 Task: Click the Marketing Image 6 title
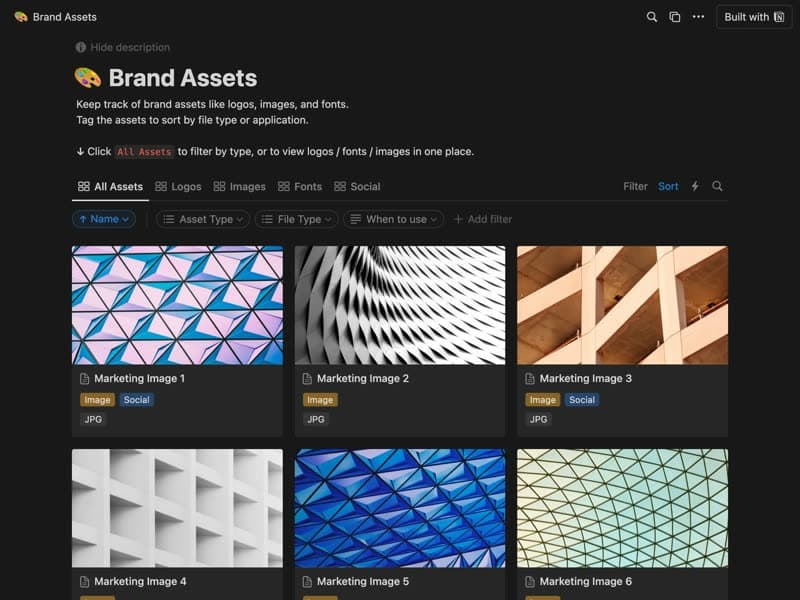pos(586,582)
